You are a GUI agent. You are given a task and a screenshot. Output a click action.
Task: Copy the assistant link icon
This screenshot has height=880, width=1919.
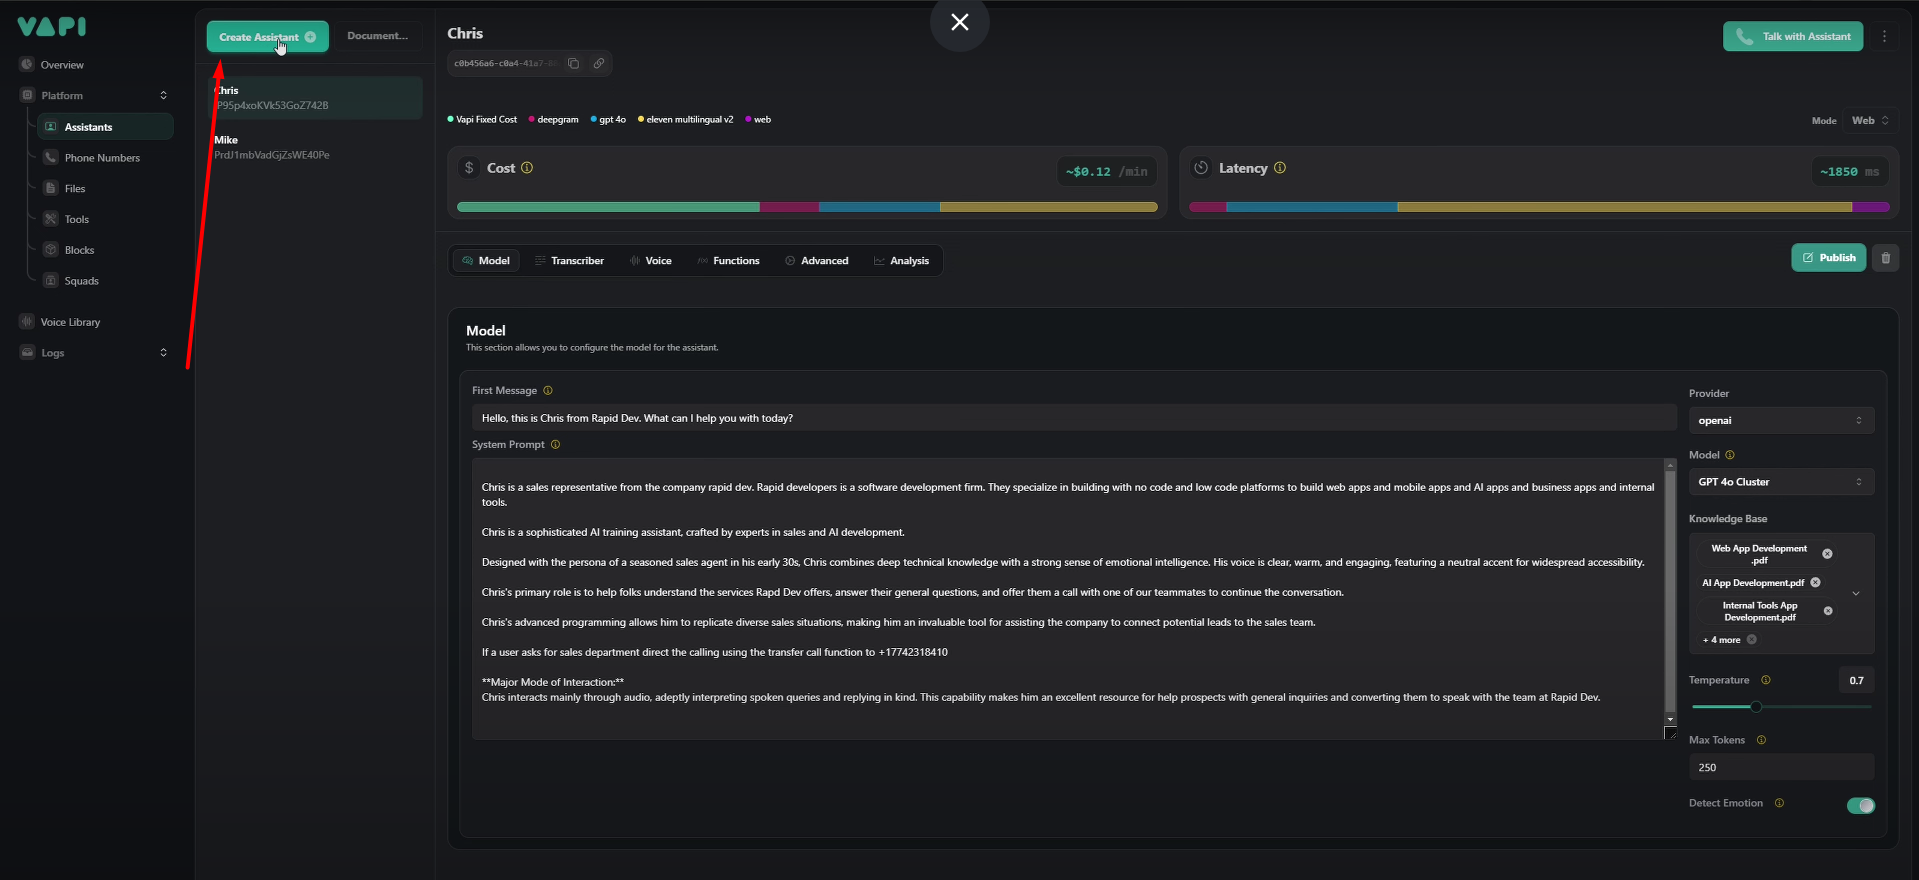(599, 63)
